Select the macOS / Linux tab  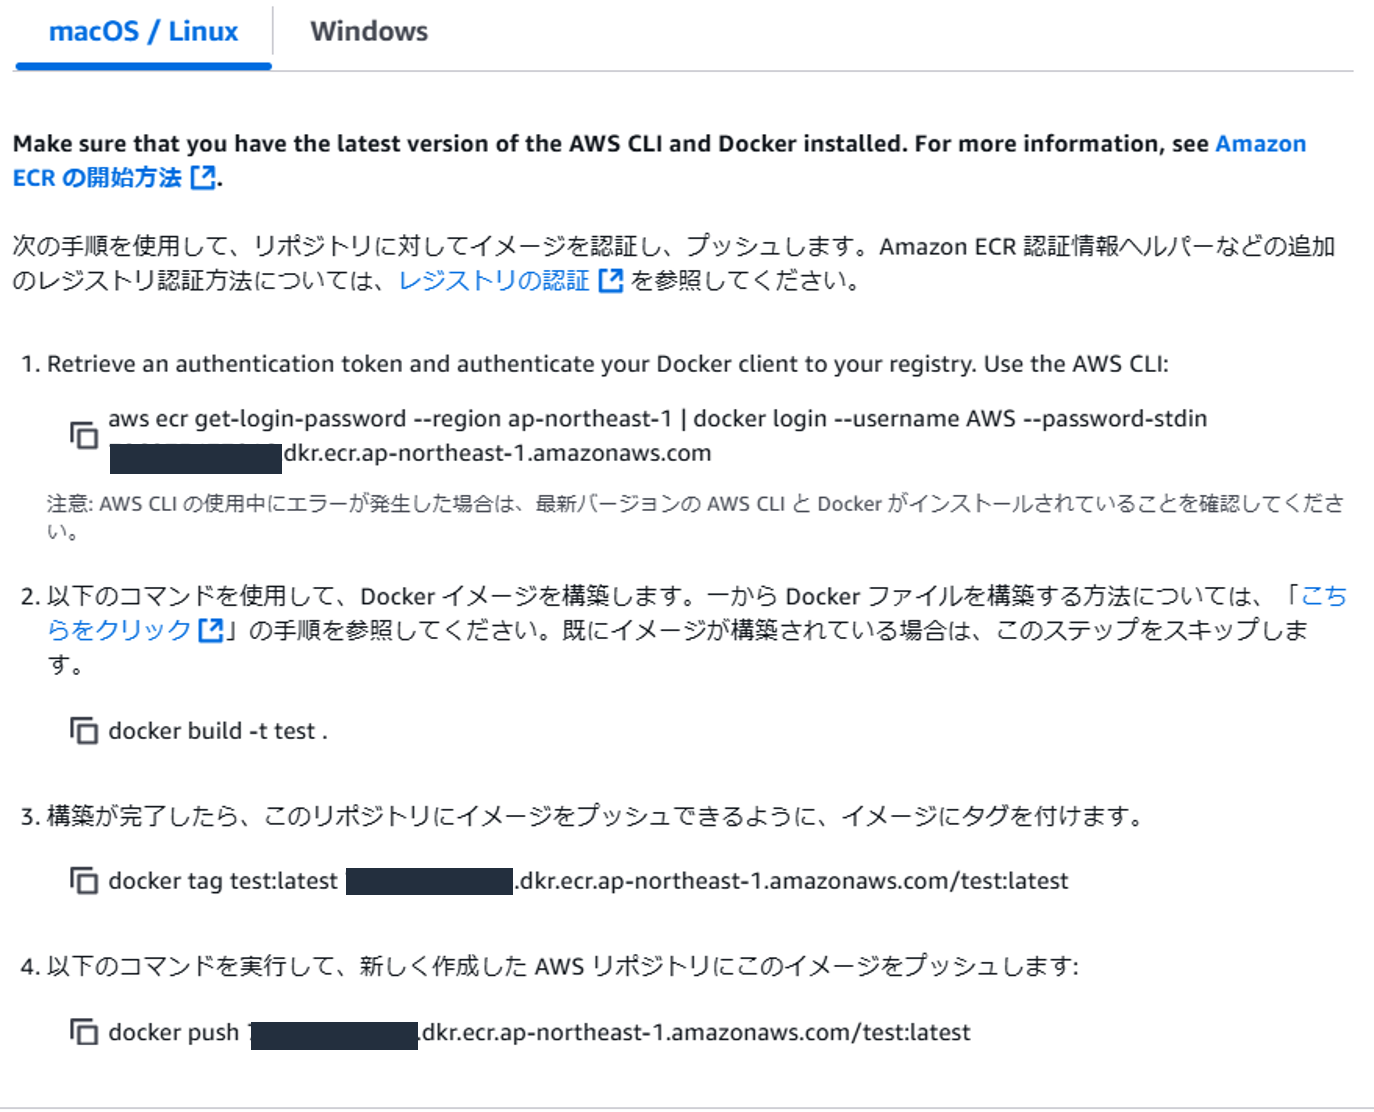pos(143,31)
